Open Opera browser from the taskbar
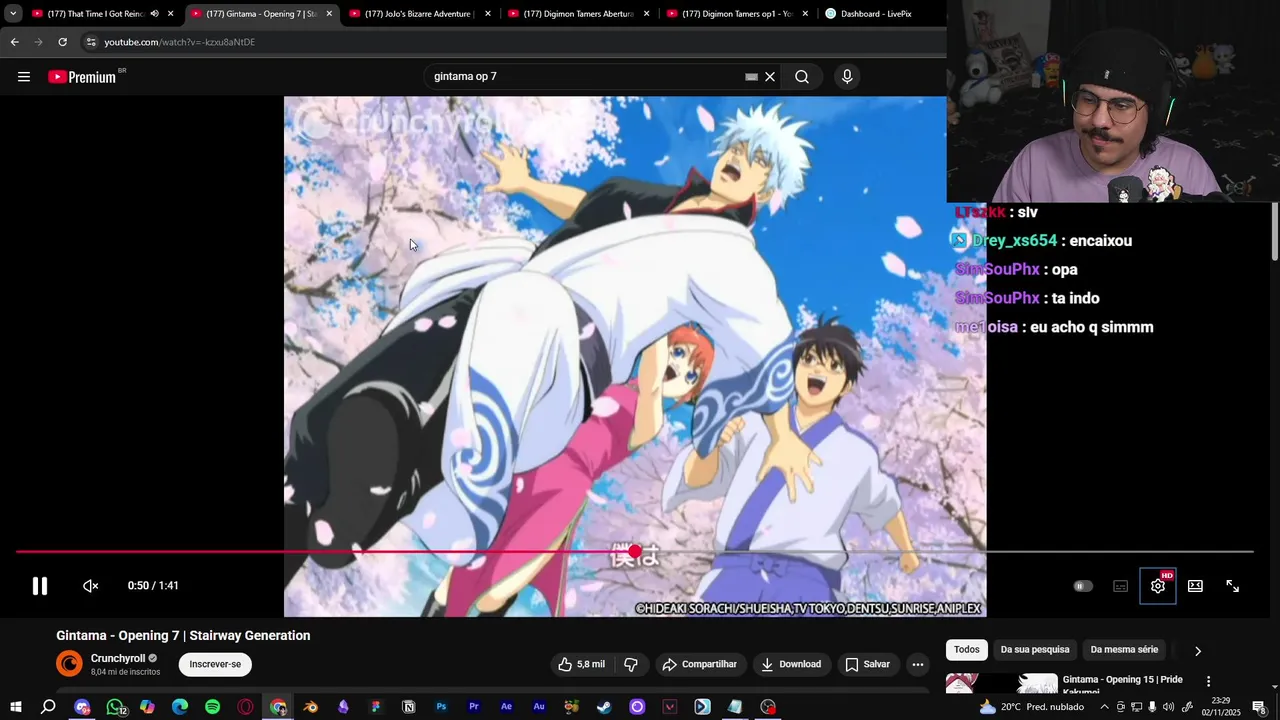This screenshot has height=720, width=1280. pos(246,707)
